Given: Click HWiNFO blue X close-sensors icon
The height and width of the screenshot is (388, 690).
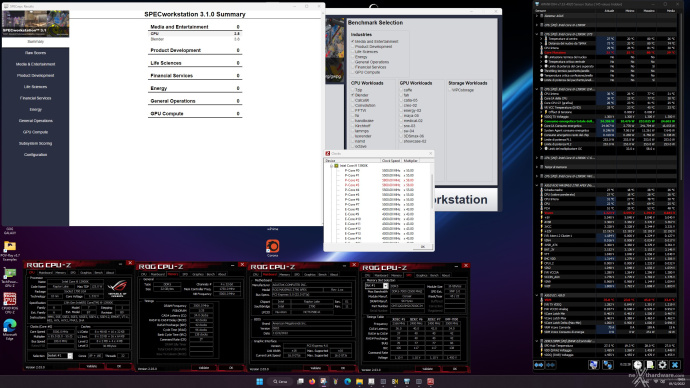Looking at the screenshot, I should pyautogui.click(x=675, y=365).
